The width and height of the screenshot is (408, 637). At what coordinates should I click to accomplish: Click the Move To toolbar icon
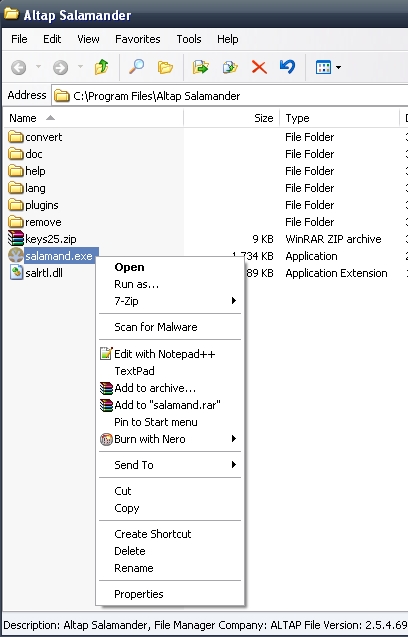(200, 67)
